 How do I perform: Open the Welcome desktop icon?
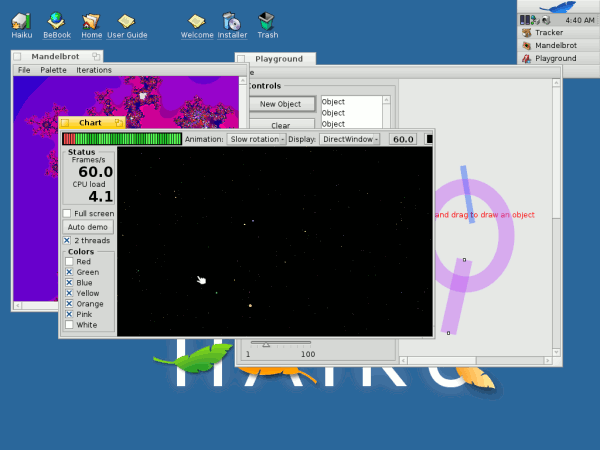(197, 21)
